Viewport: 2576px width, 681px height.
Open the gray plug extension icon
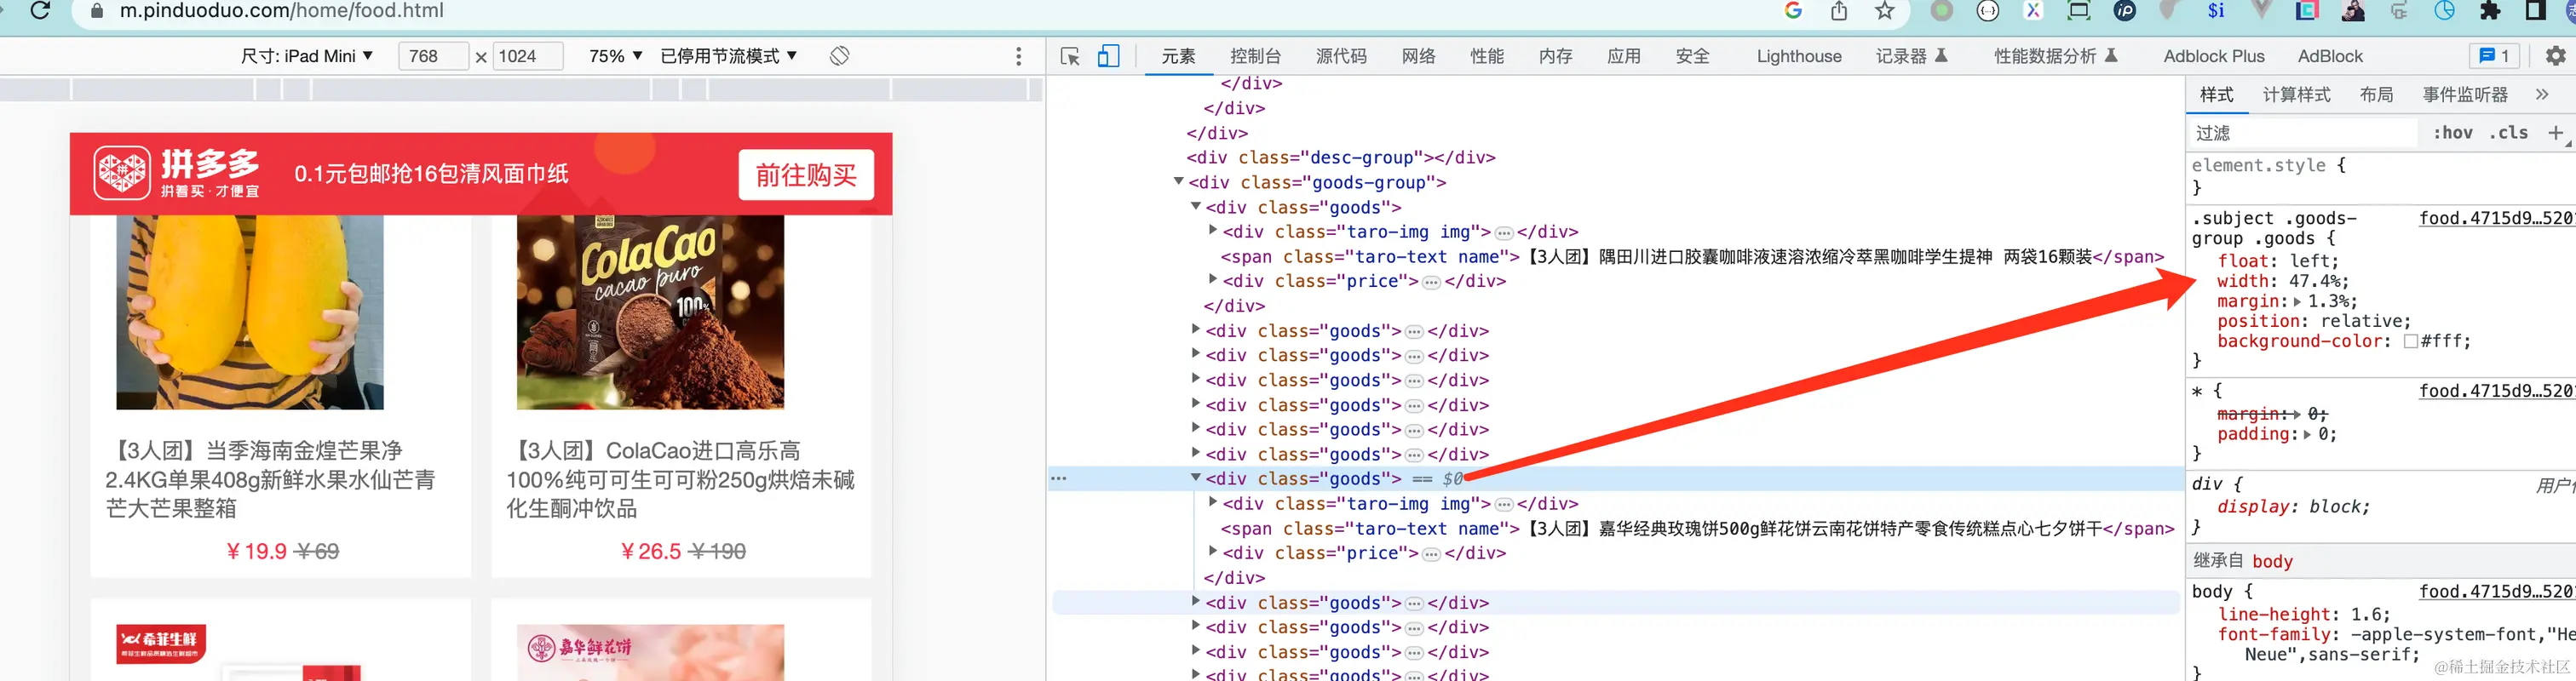click(2399, 11)
